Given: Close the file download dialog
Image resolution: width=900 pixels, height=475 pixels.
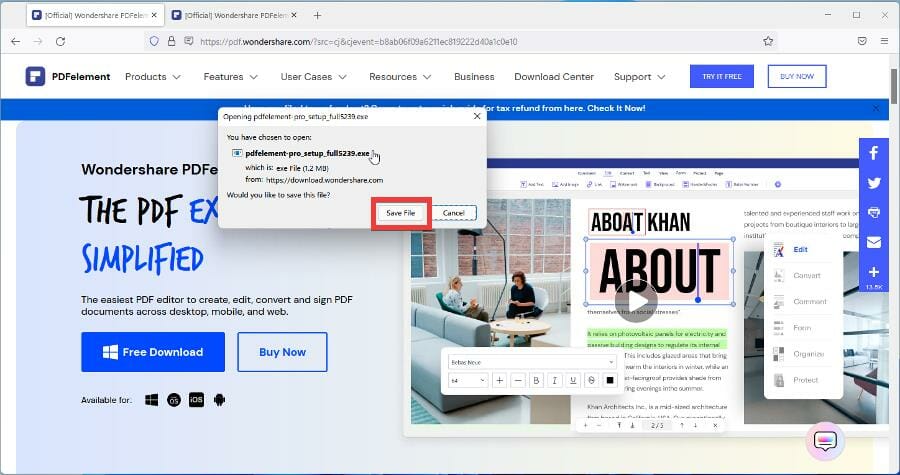Looking at the screenshot, I should coord(477,116).
